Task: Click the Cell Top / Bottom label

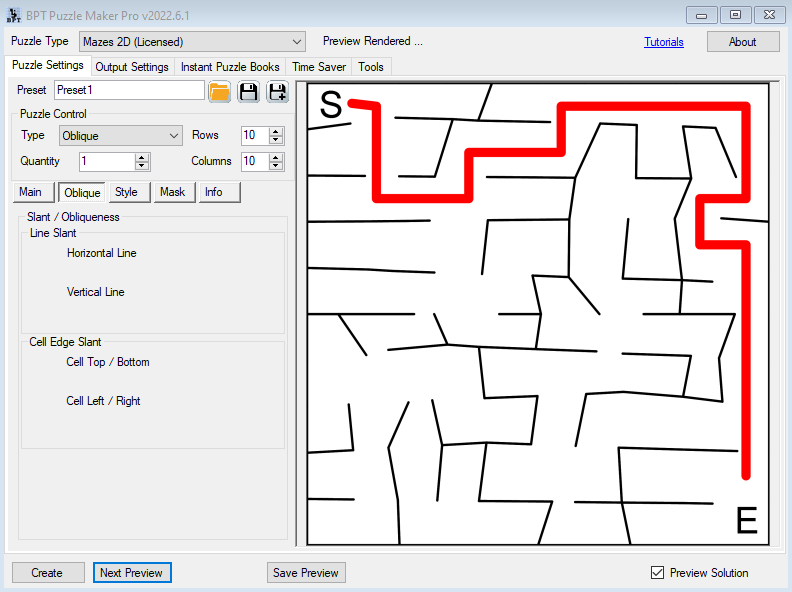Action: (108, 362)
